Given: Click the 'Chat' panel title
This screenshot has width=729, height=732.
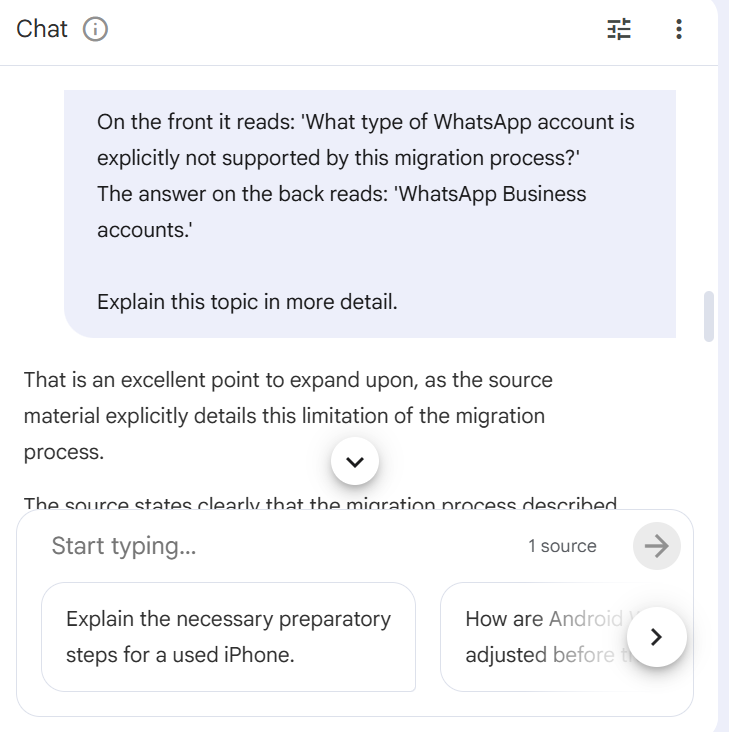Looking at the screenshot, I should [42, 30].
